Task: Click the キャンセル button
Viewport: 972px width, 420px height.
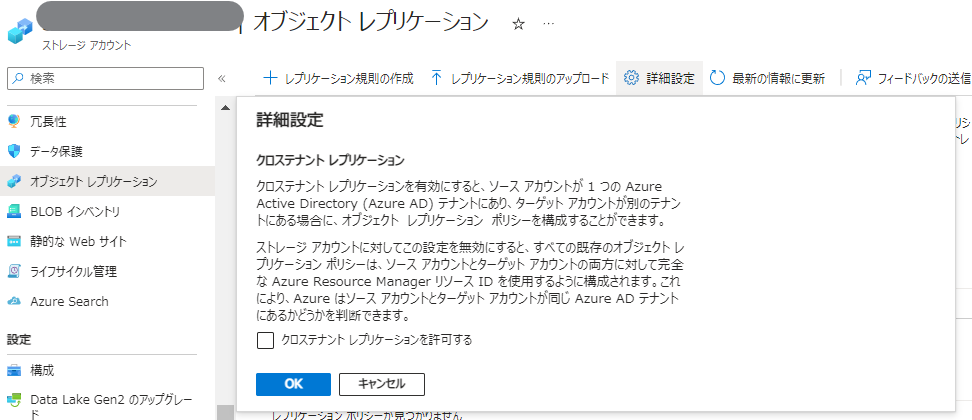Action: pos(382,384)
